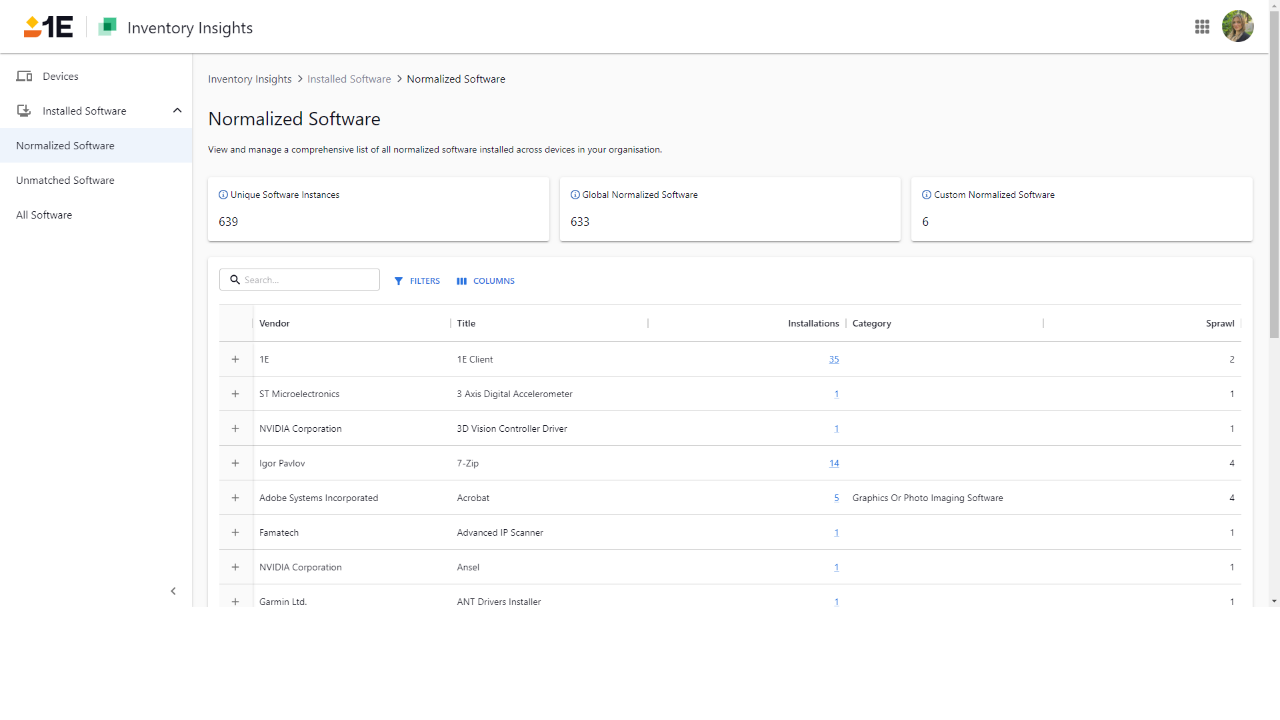Expand the Acrobat row

[235, 498]
